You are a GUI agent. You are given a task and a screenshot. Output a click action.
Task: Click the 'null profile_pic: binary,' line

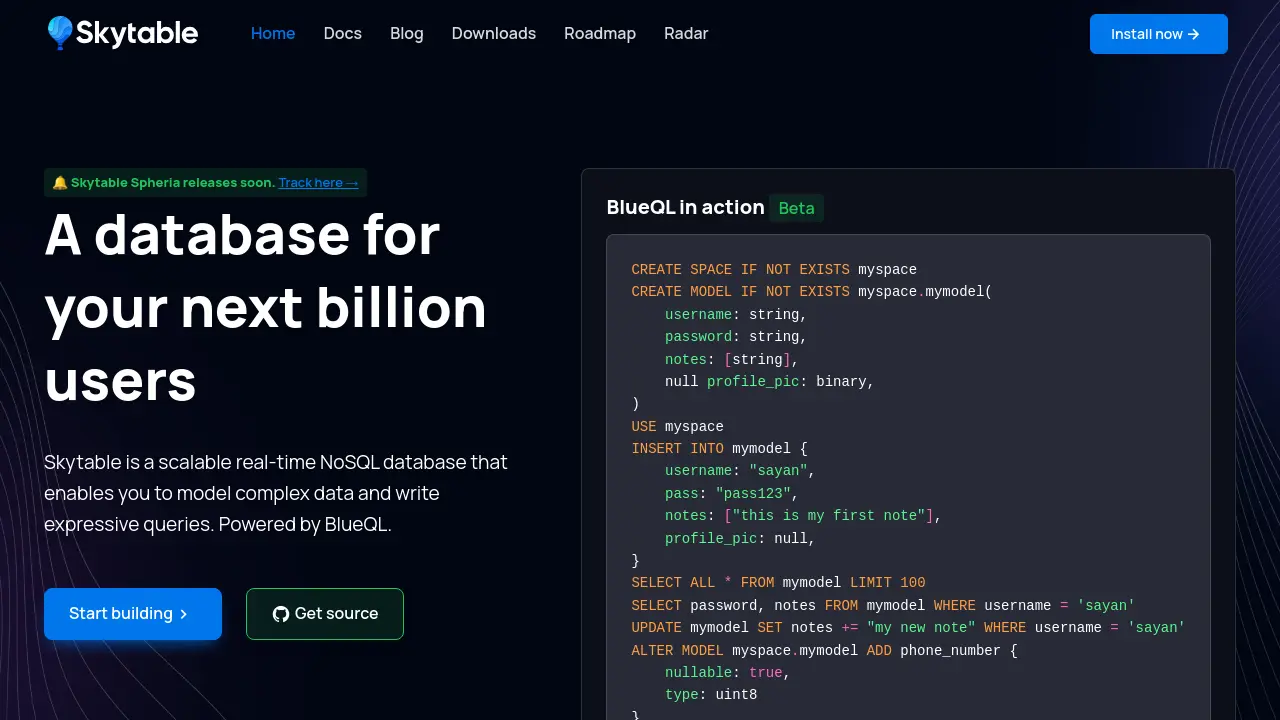tap(770, 382)
